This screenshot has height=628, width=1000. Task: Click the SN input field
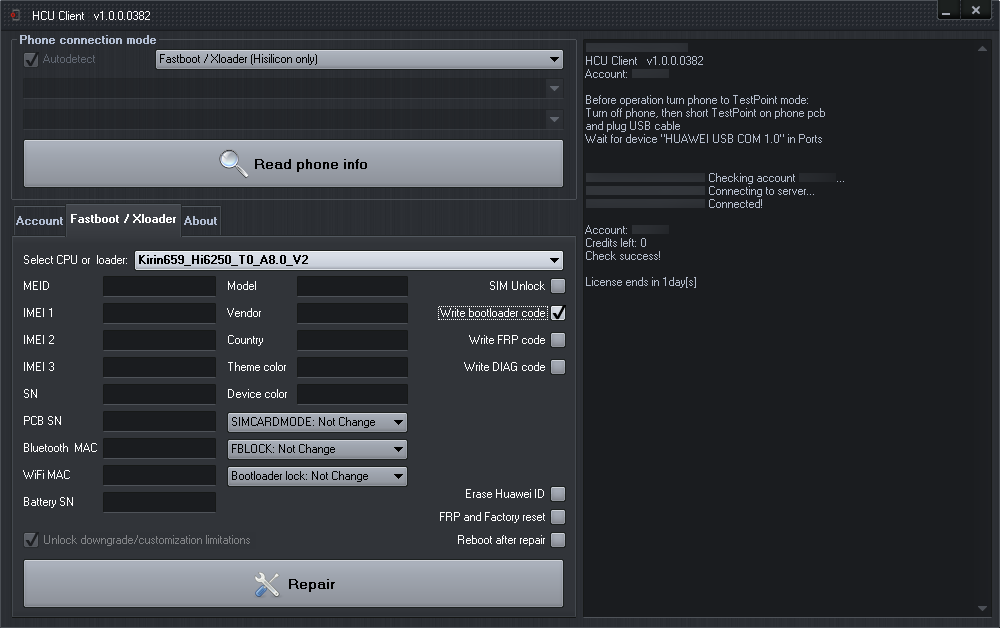[x=159, y=394]
